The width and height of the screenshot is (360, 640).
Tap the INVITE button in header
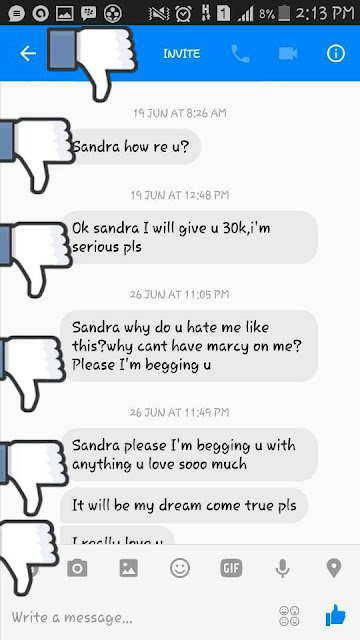pyautogui.click(x=182, y=54)
